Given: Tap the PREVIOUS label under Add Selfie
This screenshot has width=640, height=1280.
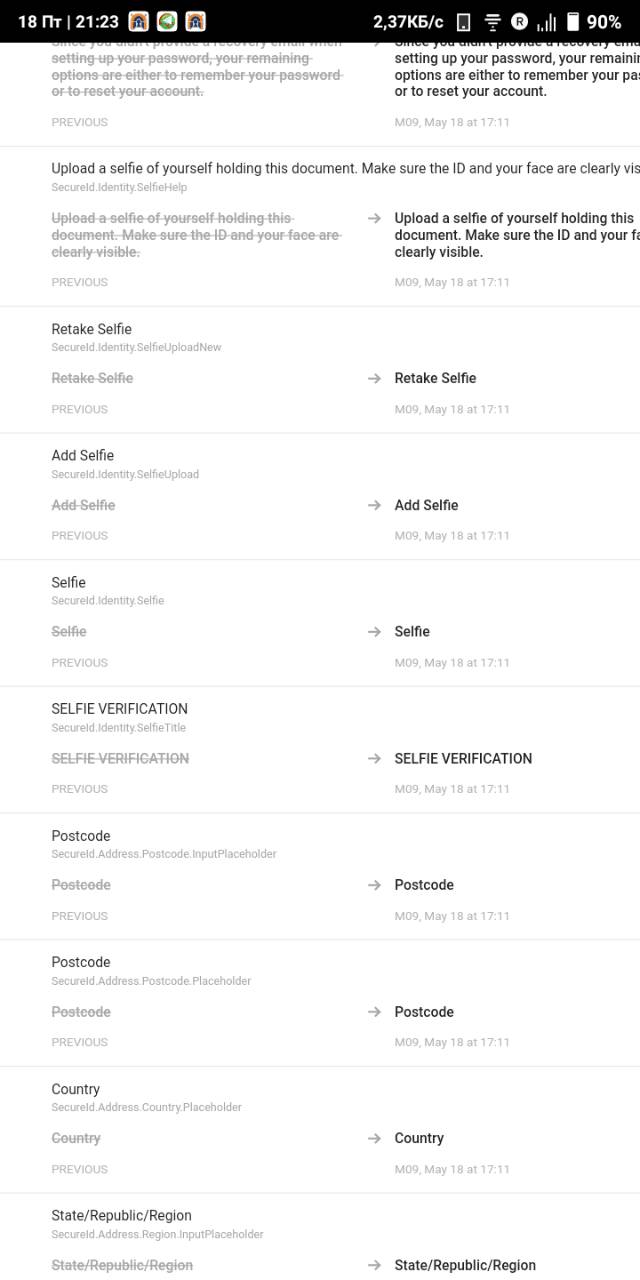Looking at the screenshot, I should [x=79, y=536].
